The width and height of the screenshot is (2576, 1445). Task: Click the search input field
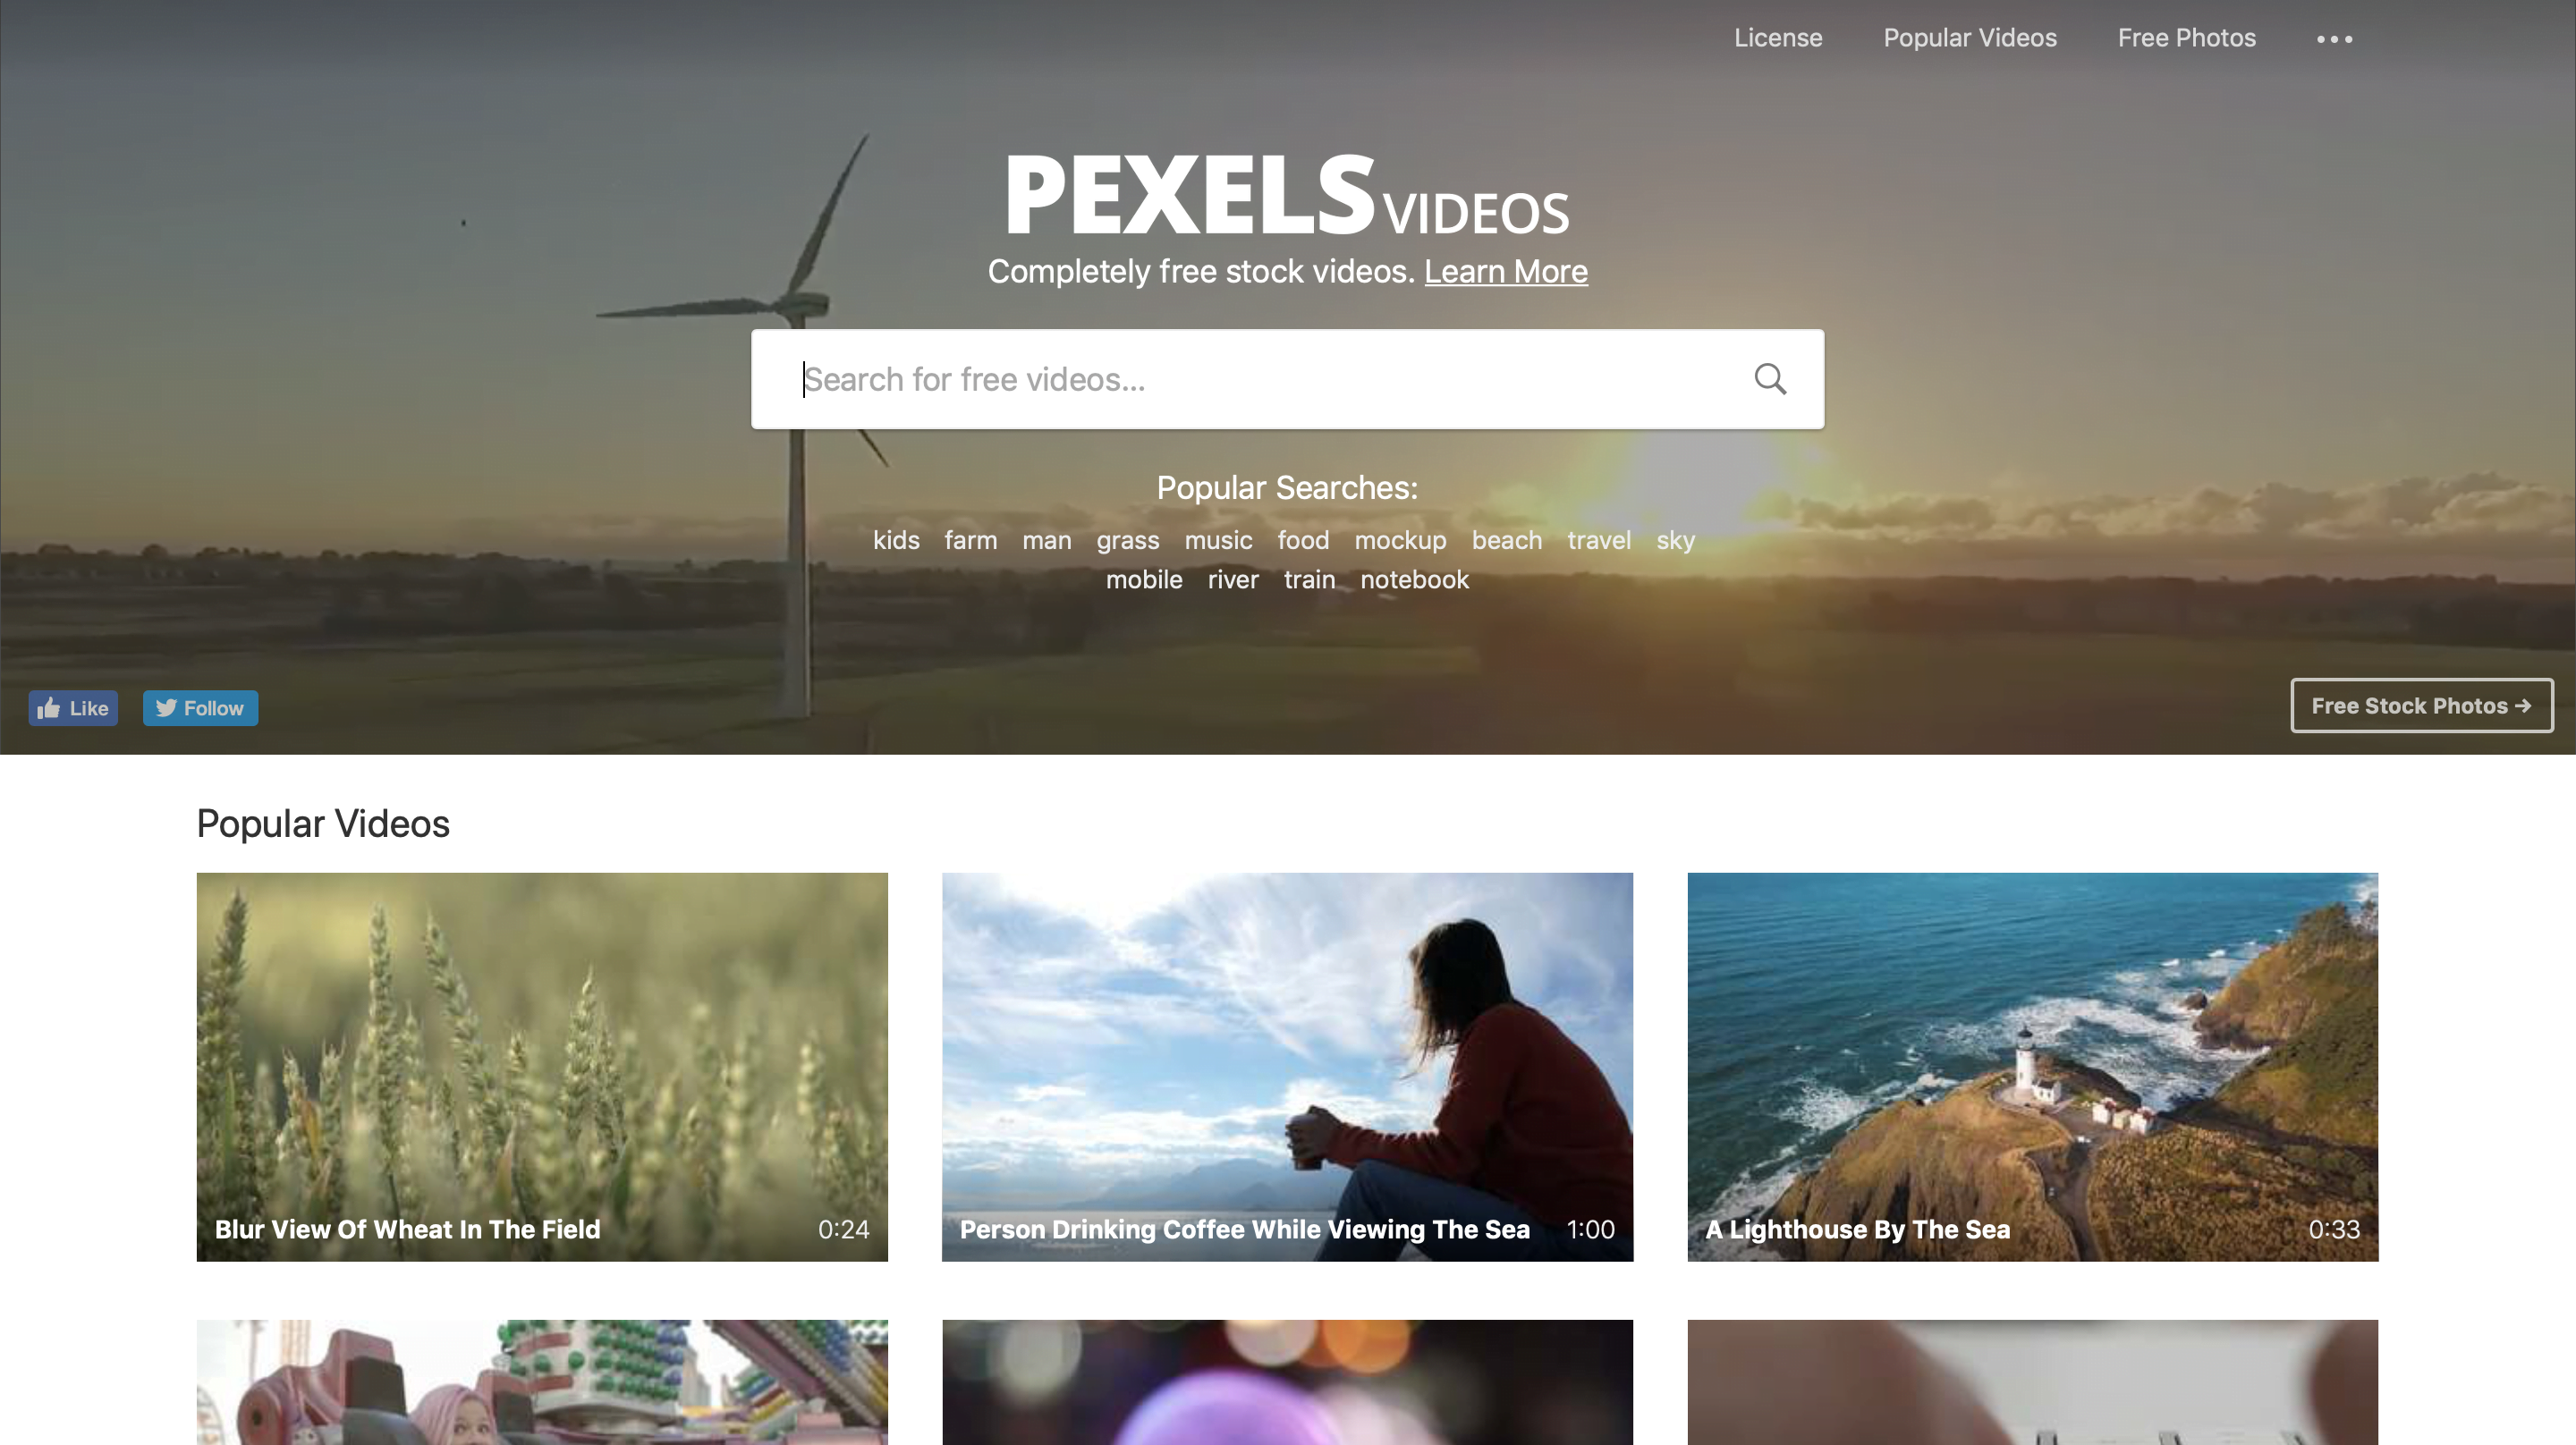pos(1286,376)
